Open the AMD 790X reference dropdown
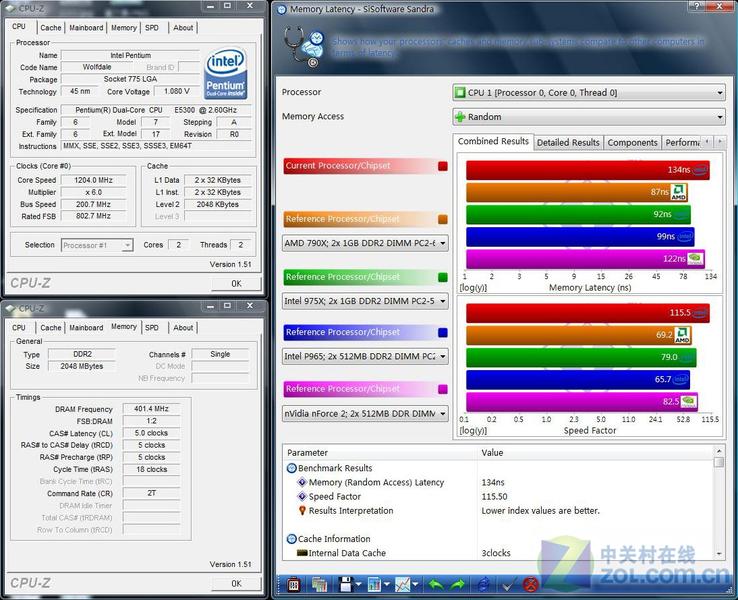The height and width of the screenshot is (600, 738). coord(365,243)
